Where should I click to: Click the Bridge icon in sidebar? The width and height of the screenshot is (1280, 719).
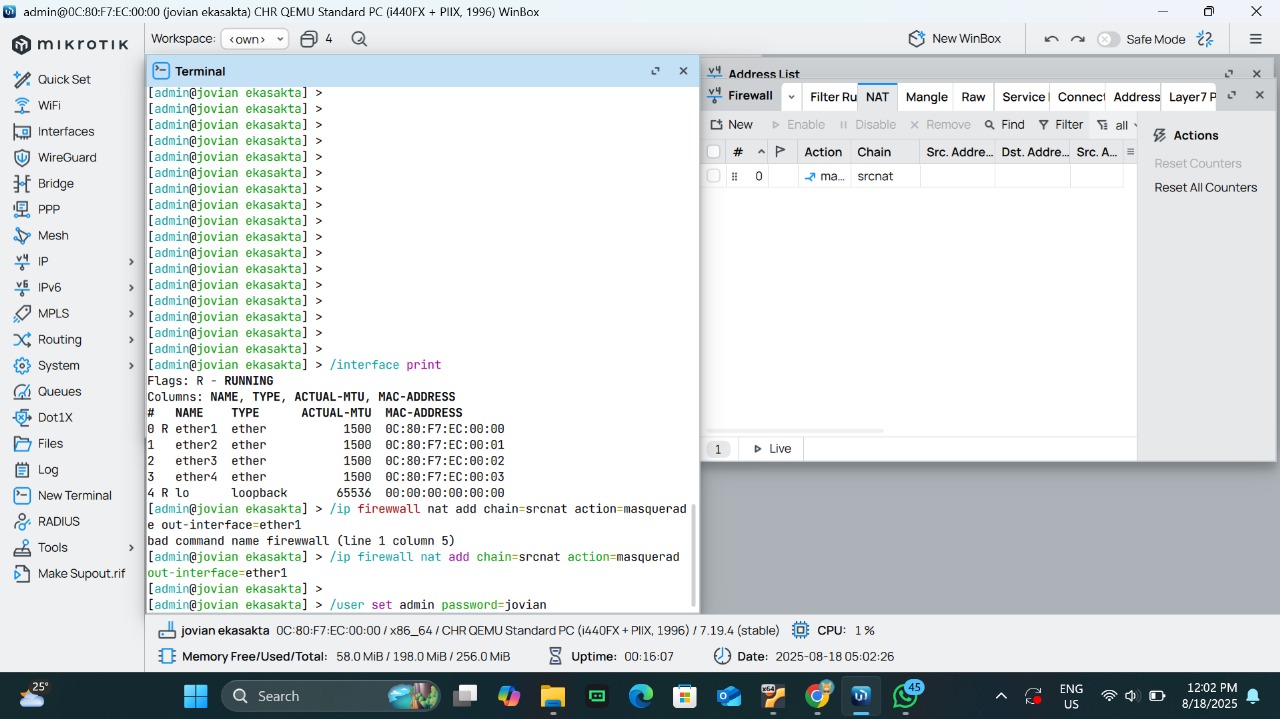point(22,184)
